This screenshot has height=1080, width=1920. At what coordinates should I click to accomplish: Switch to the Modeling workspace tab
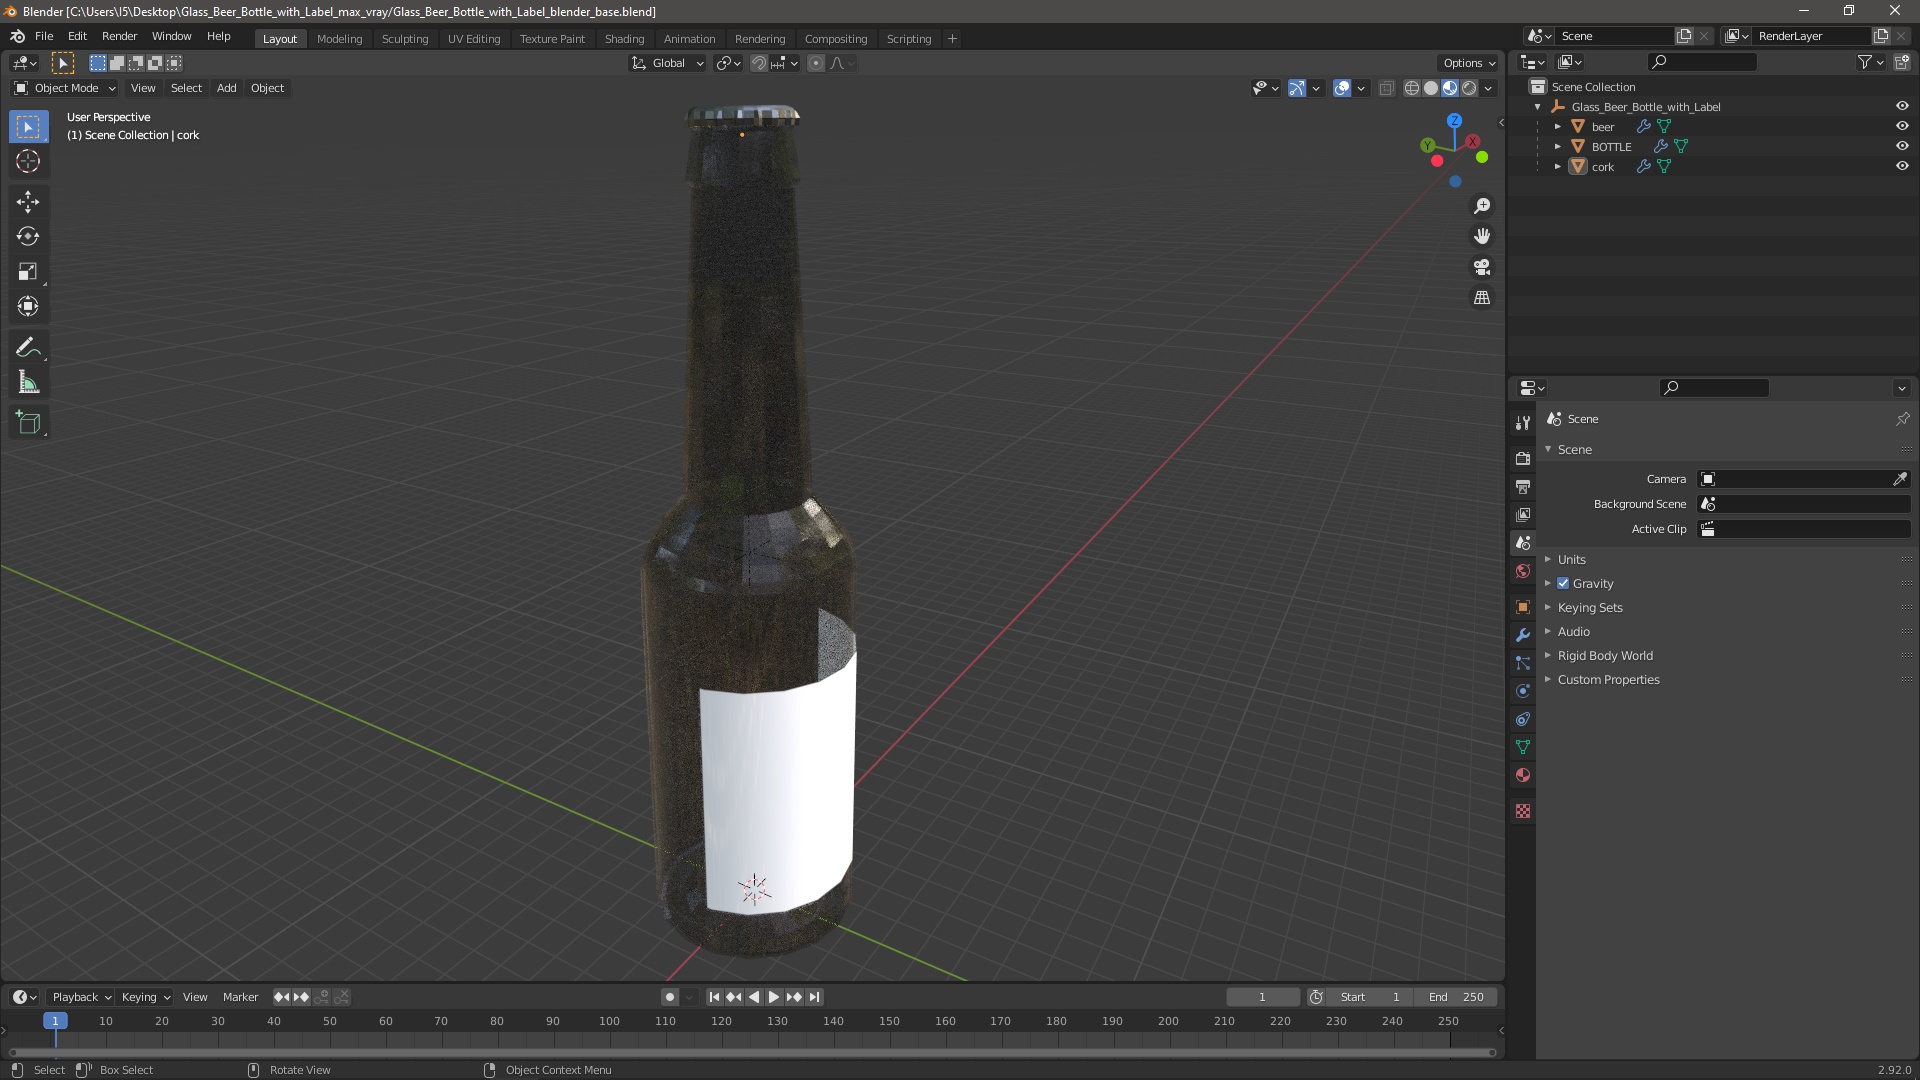pos(339,39)
